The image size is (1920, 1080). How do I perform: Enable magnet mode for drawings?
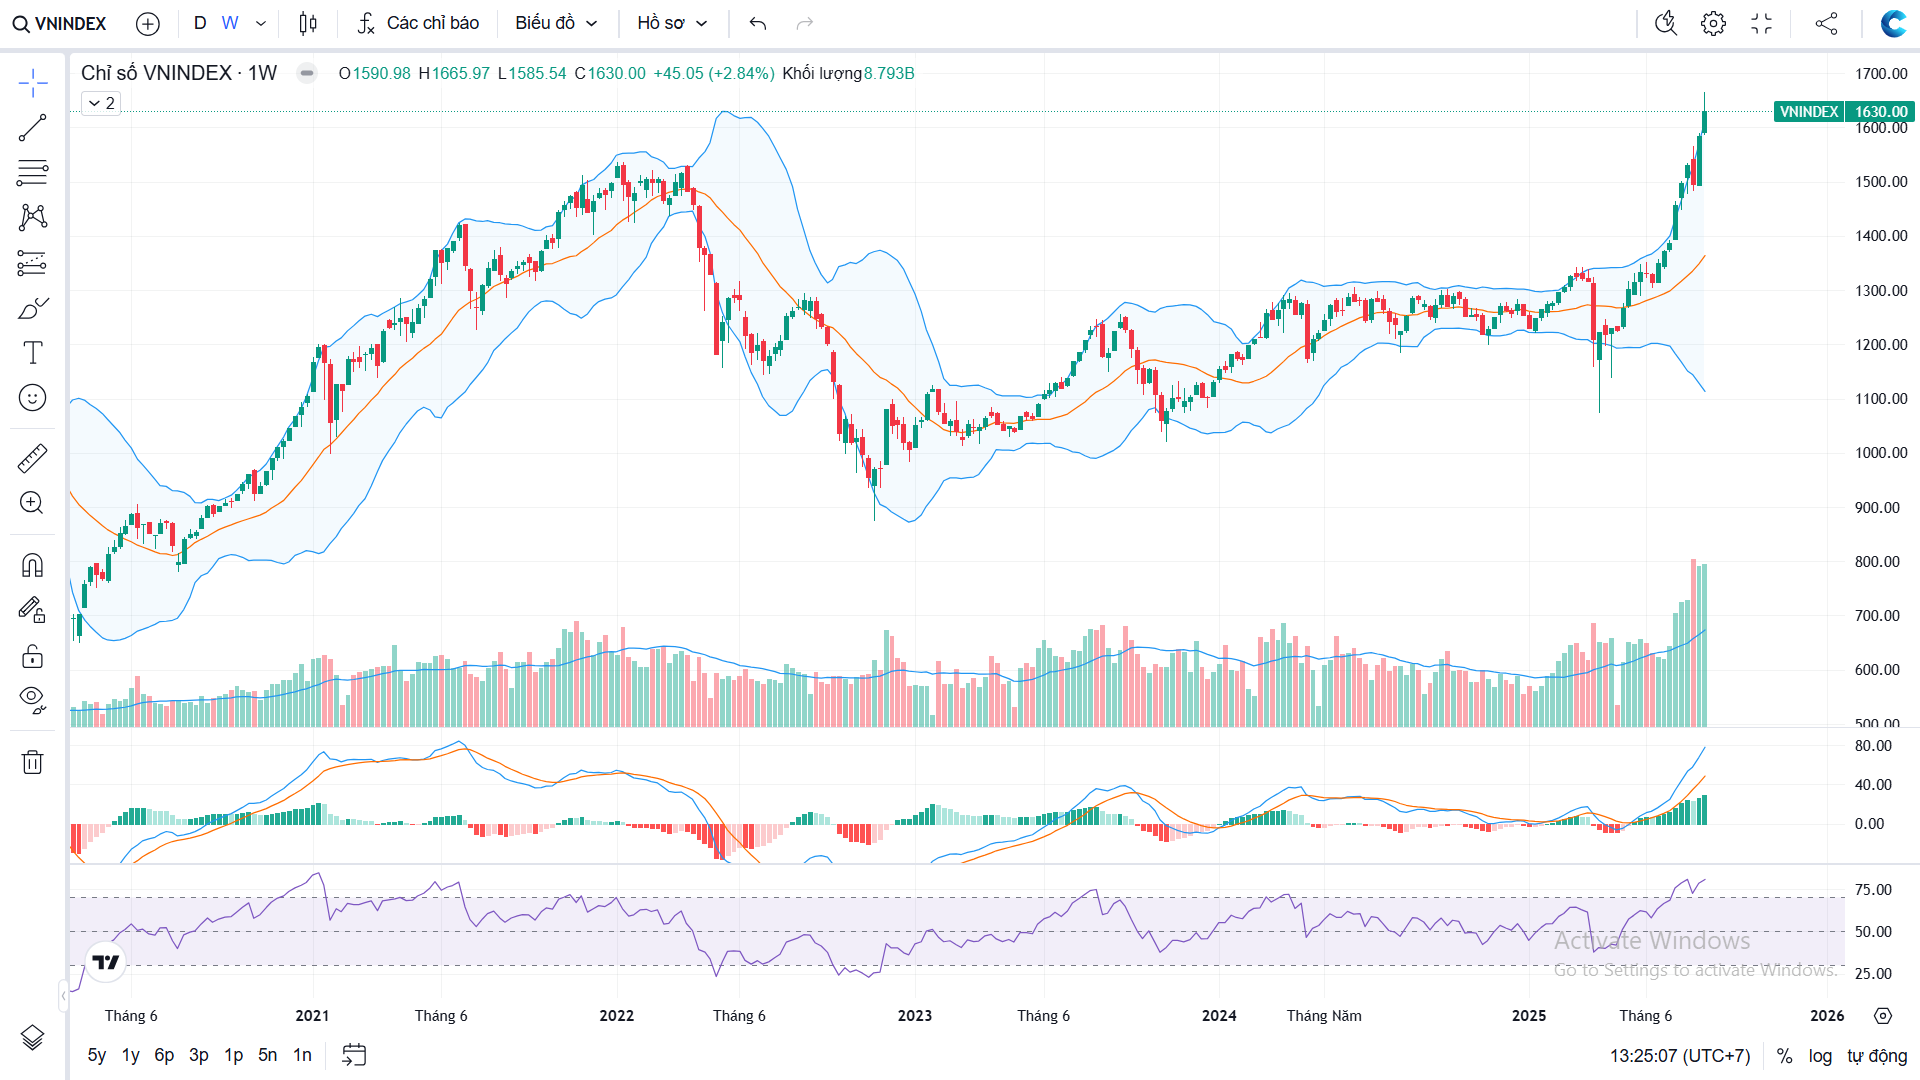32,566
